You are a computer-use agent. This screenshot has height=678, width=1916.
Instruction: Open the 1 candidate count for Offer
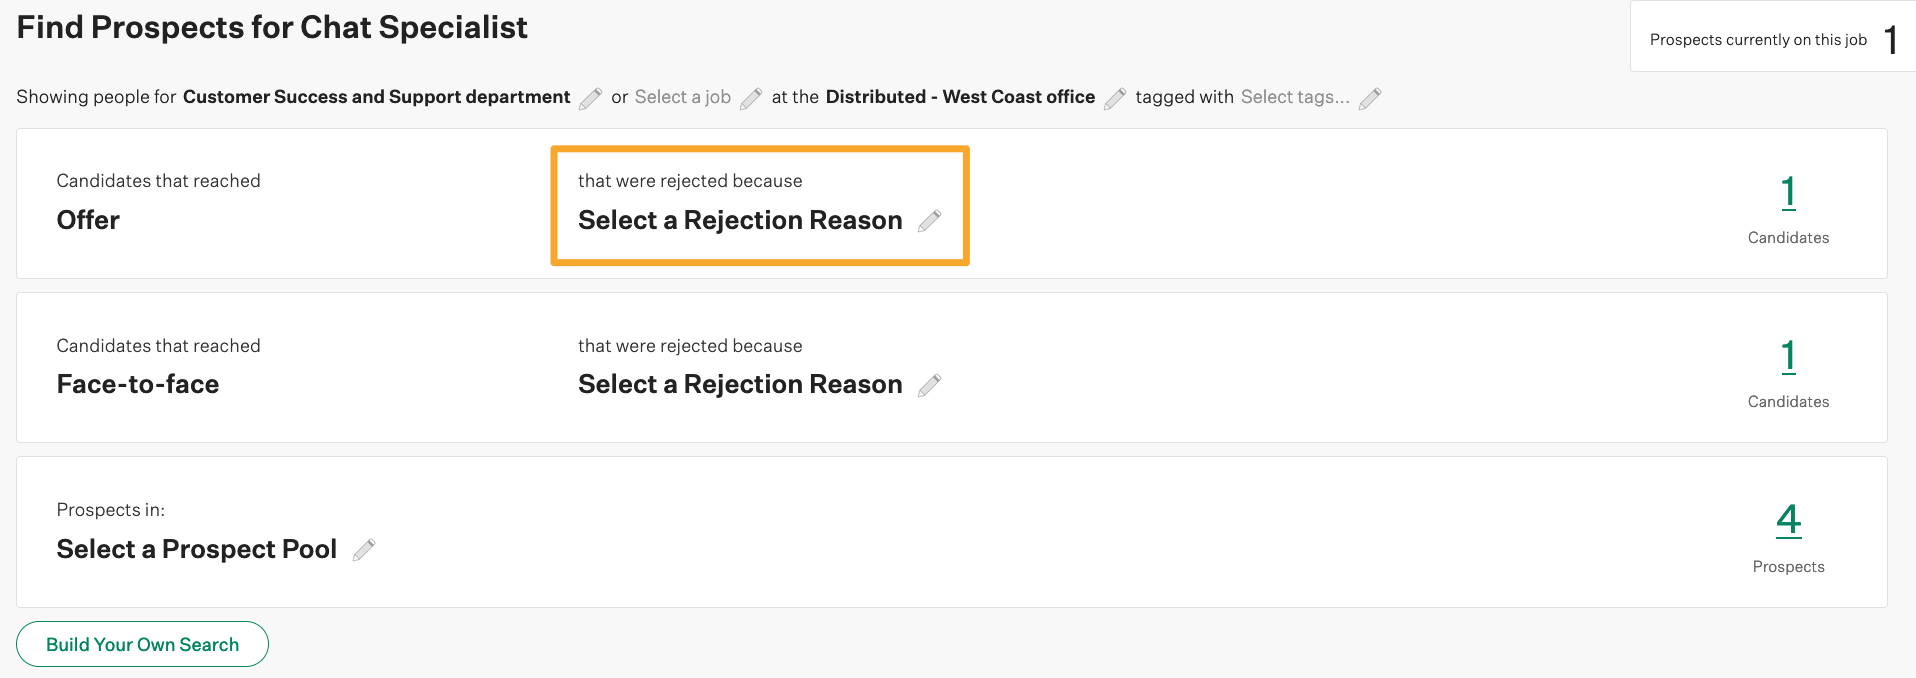tap(1788, 192)
